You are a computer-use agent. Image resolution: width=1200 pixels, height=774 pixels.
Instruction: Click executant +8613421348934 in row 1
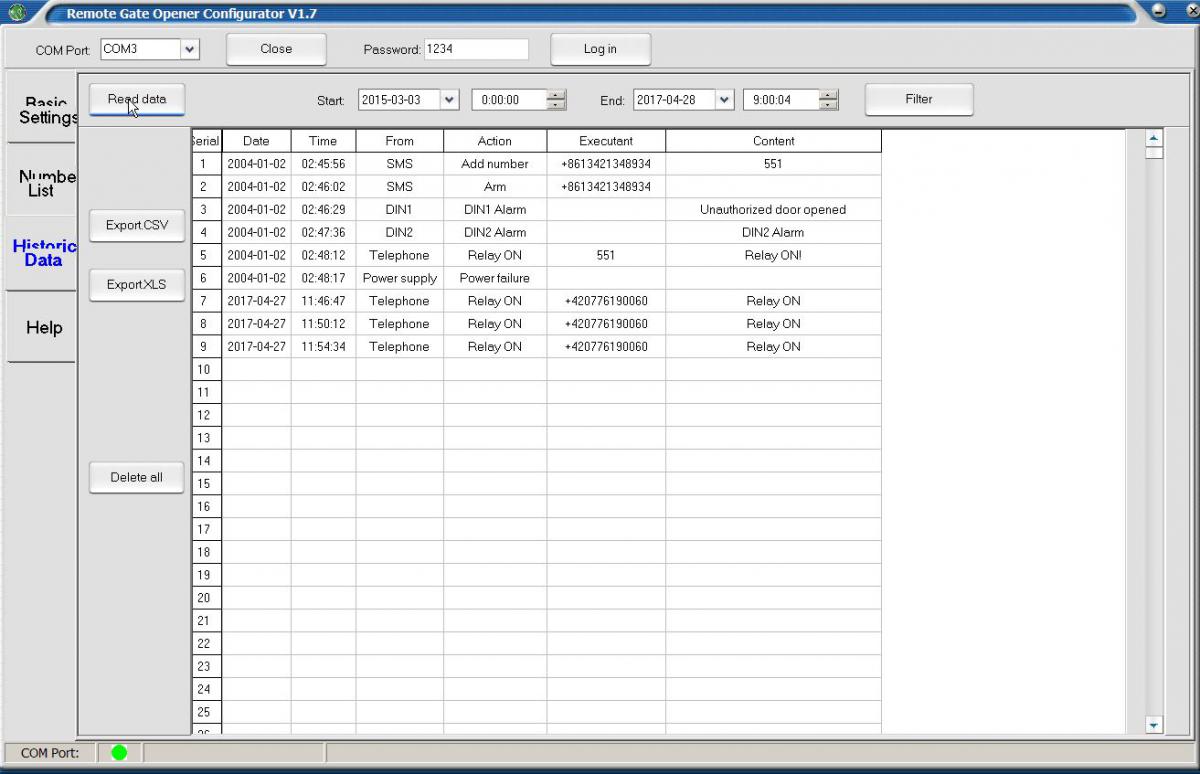tap(606, 164)
